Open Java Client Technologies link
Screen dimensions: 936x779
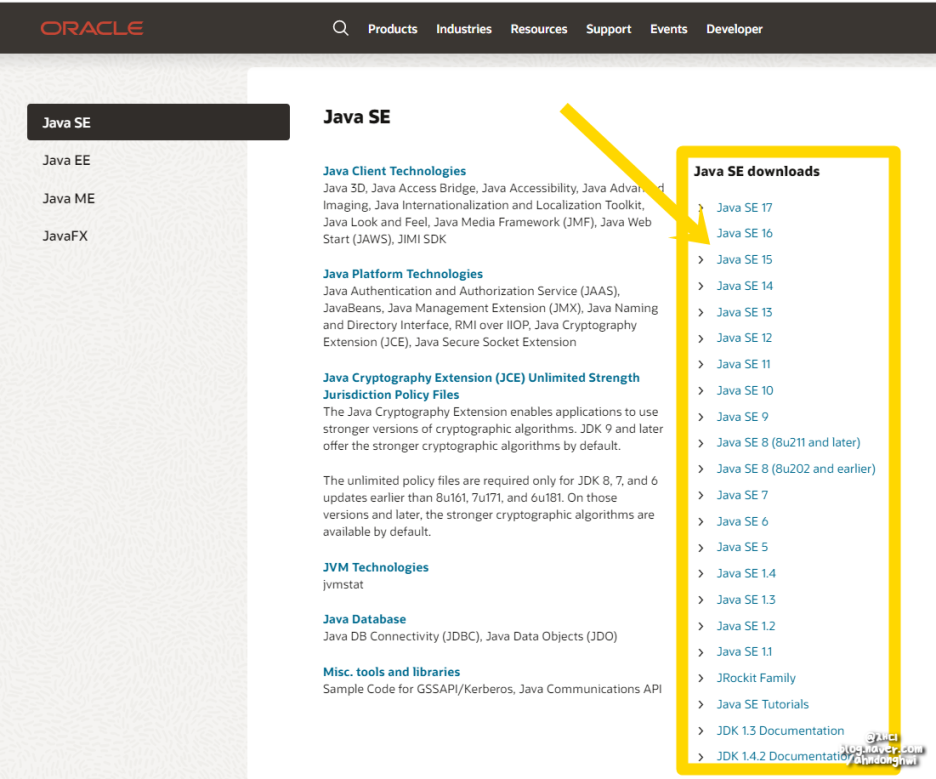coord(395,171)
